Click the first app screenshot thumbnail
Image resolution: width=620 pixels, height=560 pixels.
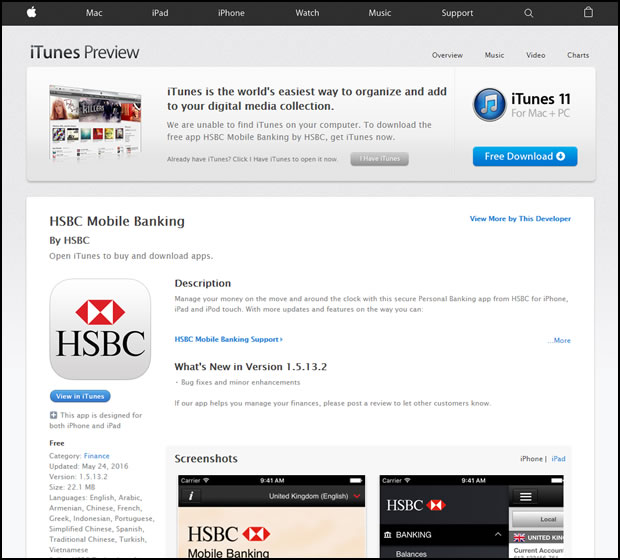coord(272,516)
